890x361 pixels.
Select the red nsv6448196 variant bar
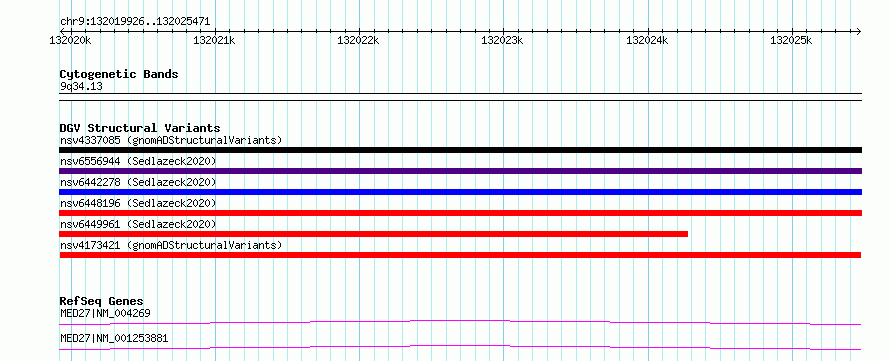coord(460,213)
